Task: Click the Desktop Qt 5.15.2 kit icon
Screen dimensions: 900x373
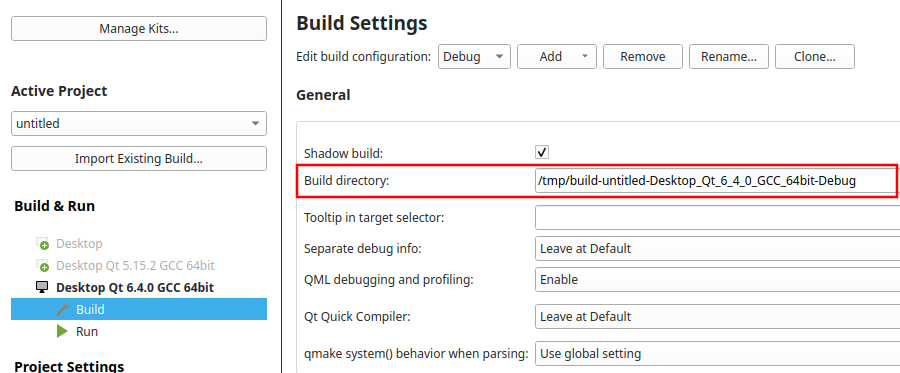Action: click(x=42, y=266)
